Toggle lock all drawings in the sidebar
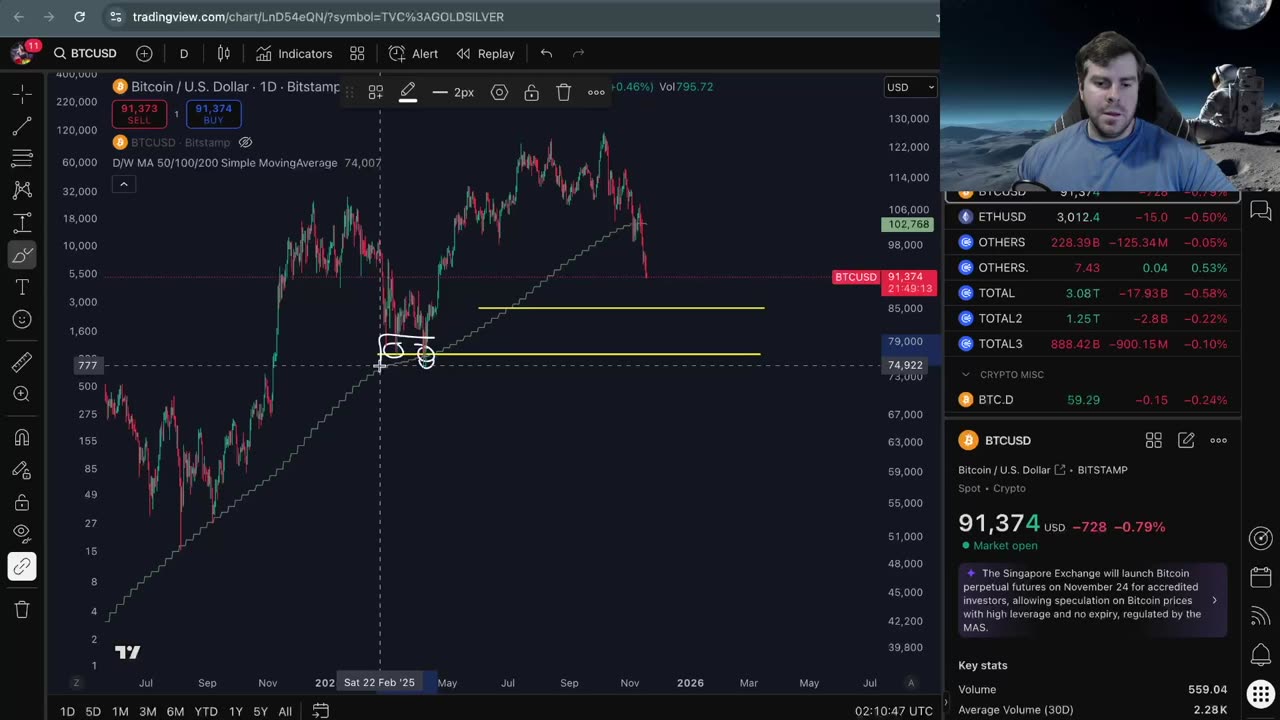 pos(21,502)
